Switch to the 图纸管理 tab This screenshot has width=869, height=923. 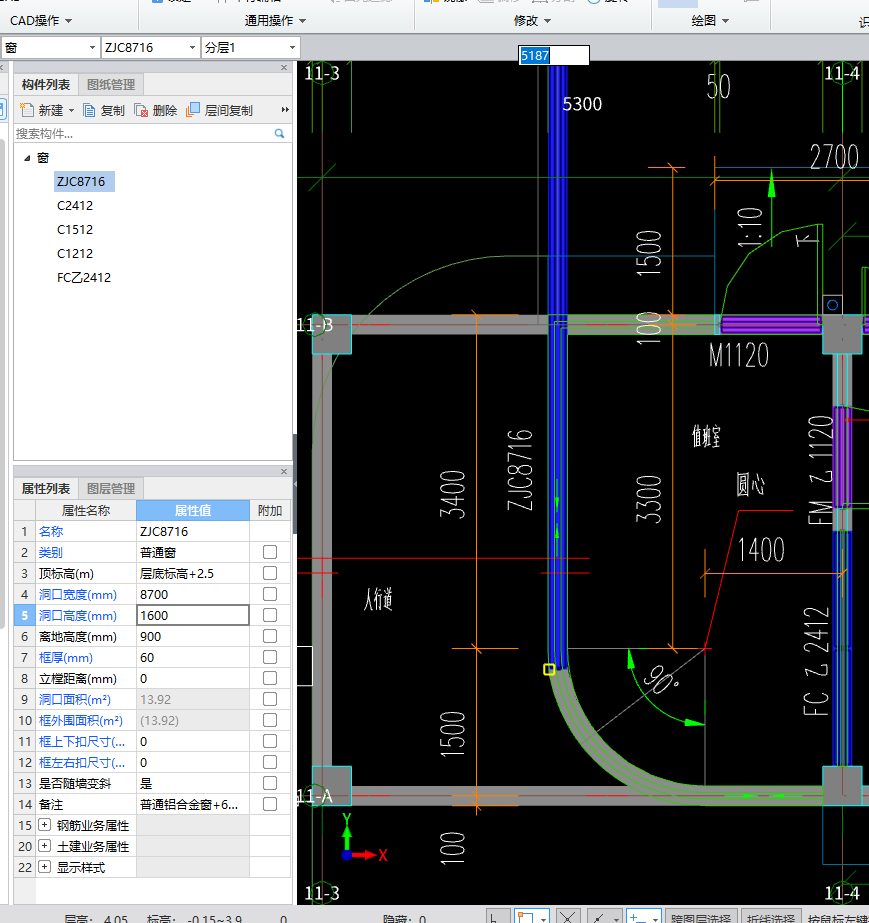point(111,84)
